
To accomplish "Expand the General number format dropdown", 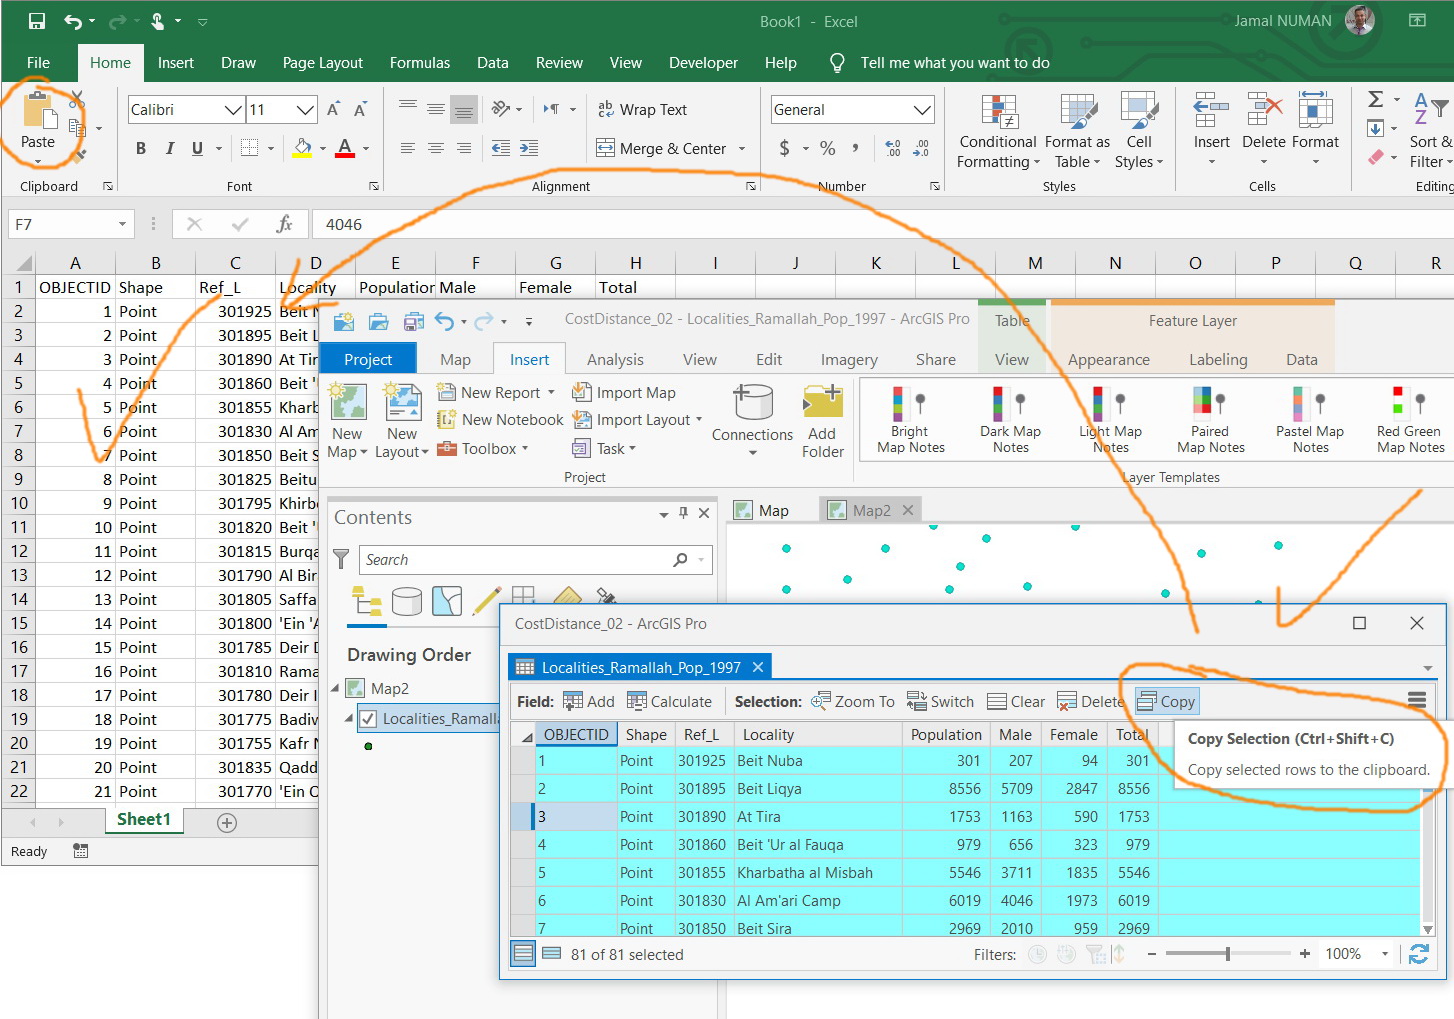I will [x=921, y=110].
